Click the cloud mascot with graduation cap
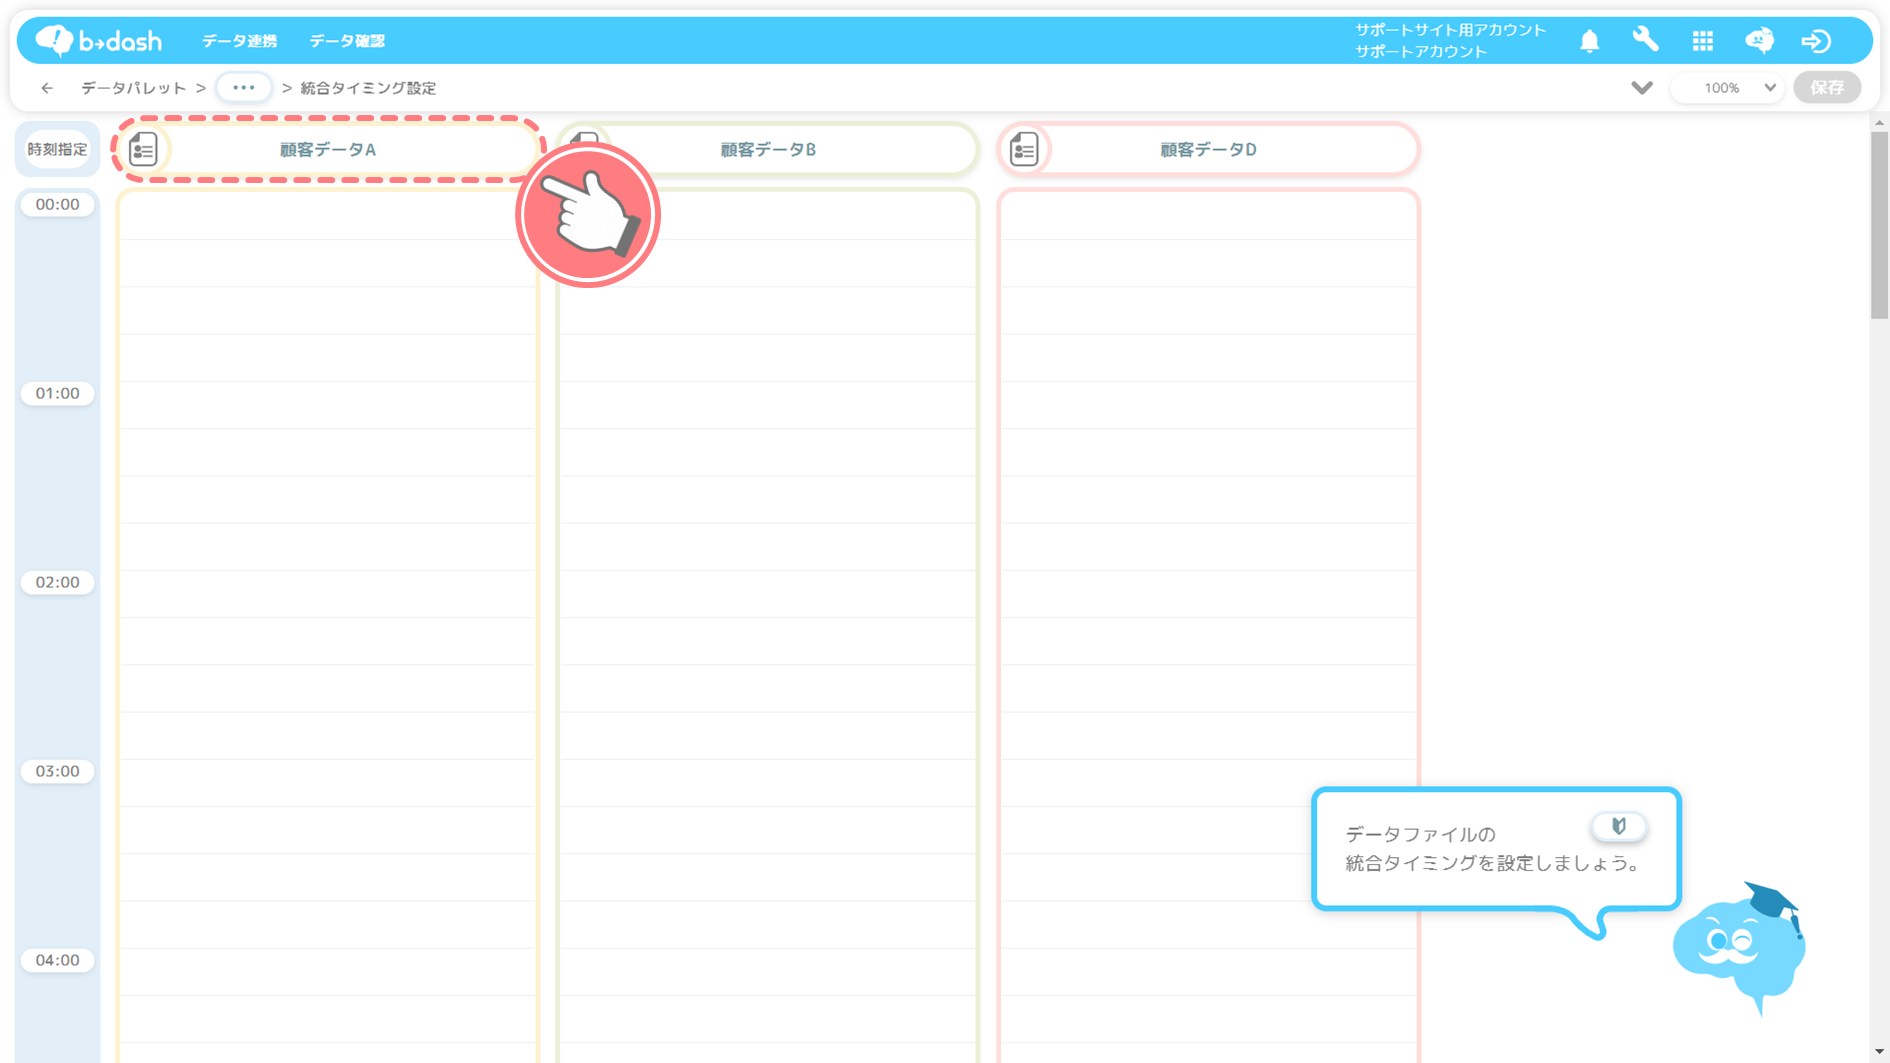 [1739, 948]
